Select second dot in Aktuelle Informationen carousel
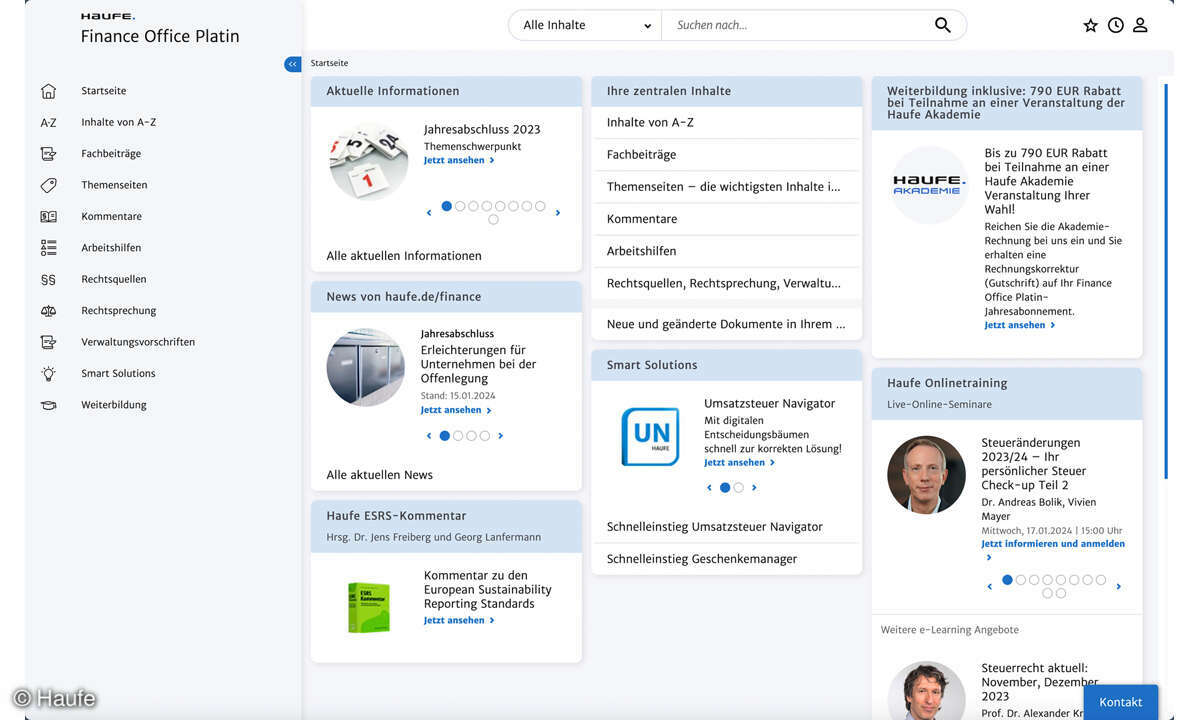The image size is (1200, 720). pos(460,206)
